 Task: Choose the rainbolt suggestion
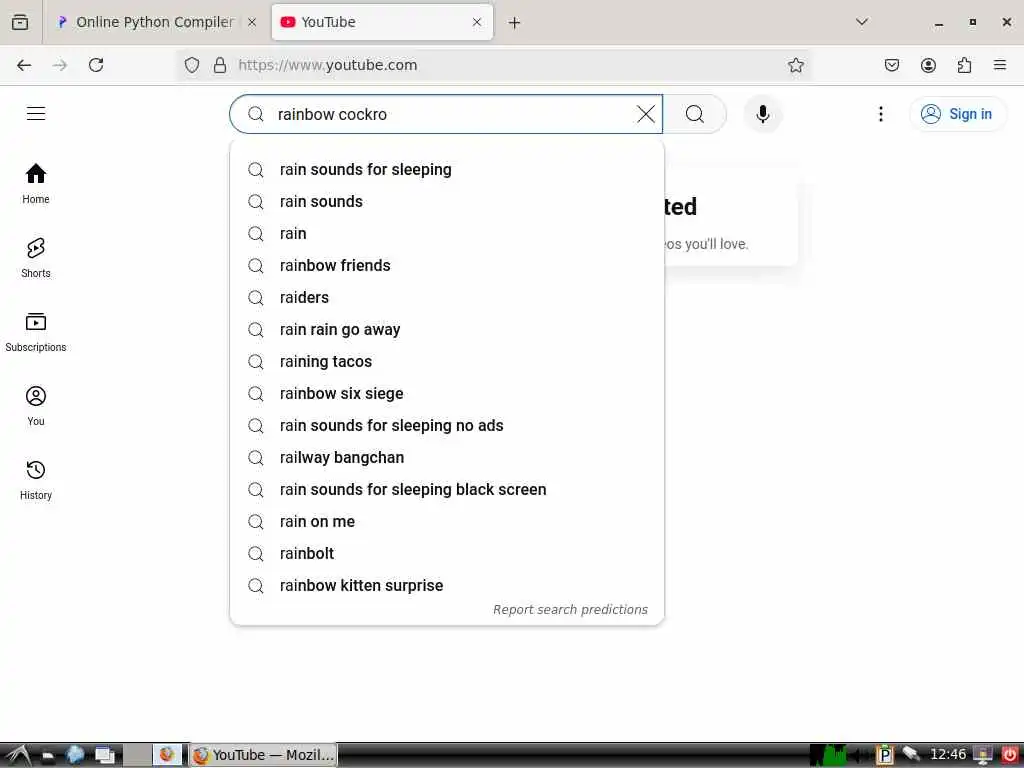[x=447, y=554]
